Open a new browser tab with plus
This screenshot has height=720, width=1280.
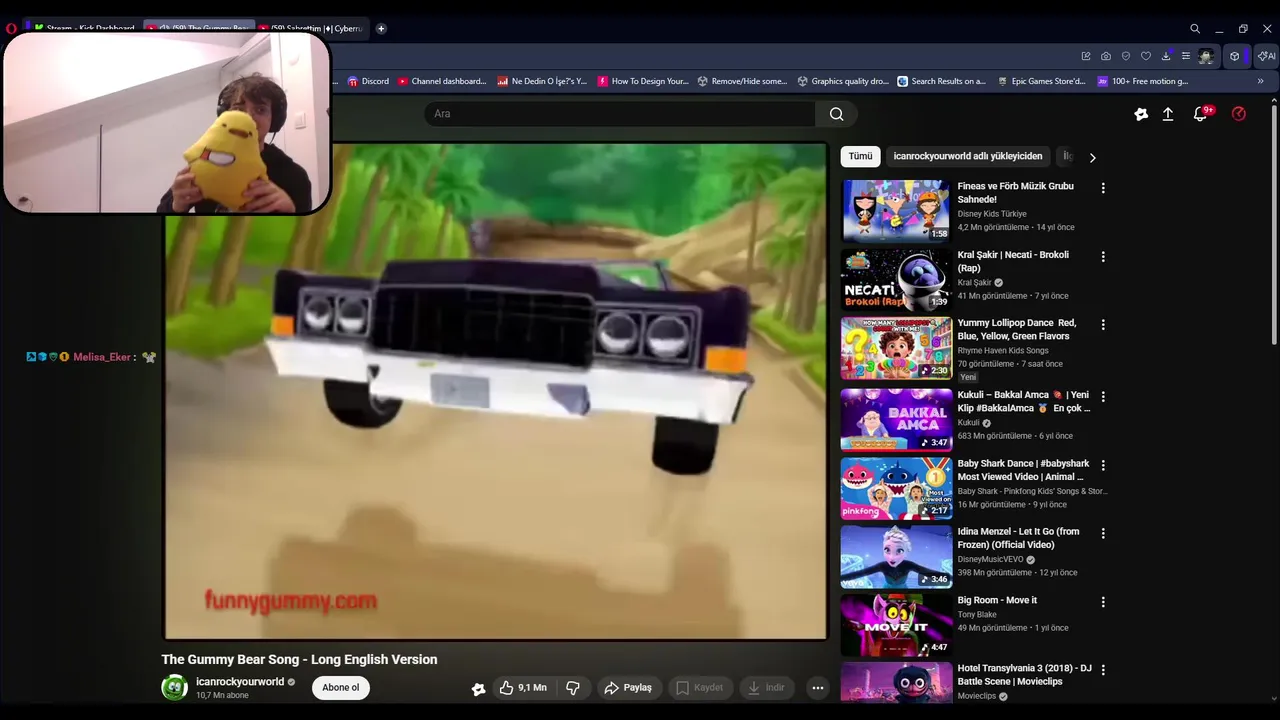pyautogui.click(x=381, y=29)
